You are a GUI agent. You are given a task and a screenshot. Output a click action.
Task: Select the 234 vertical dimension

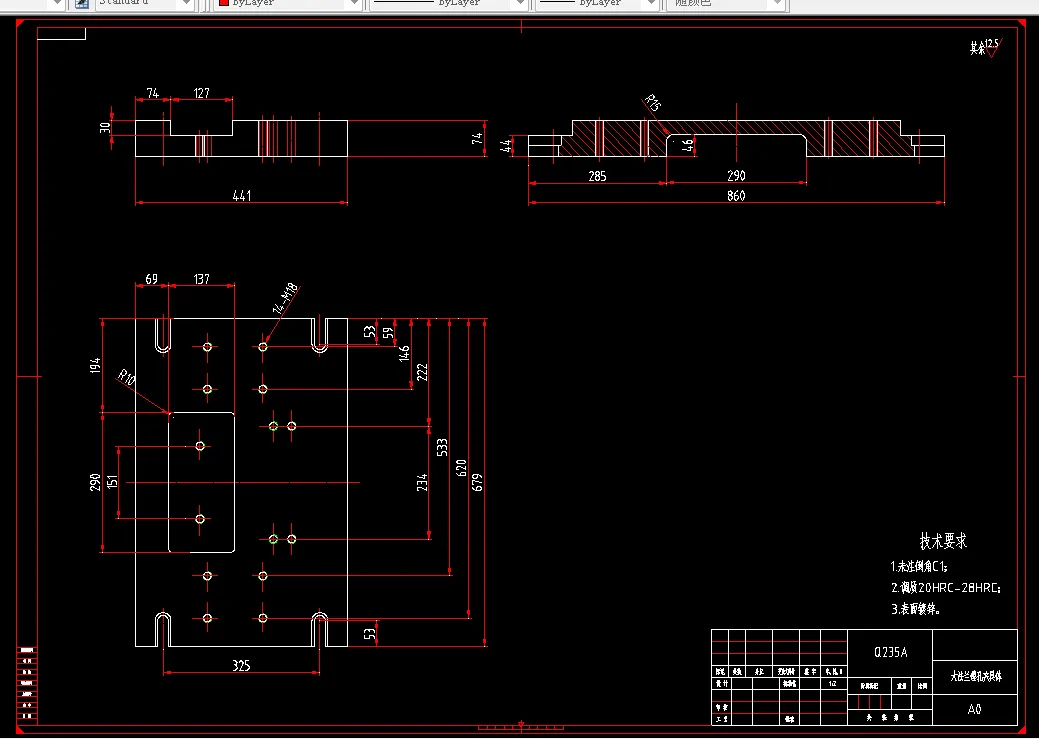pyautogui.click(x=422, y=482)
